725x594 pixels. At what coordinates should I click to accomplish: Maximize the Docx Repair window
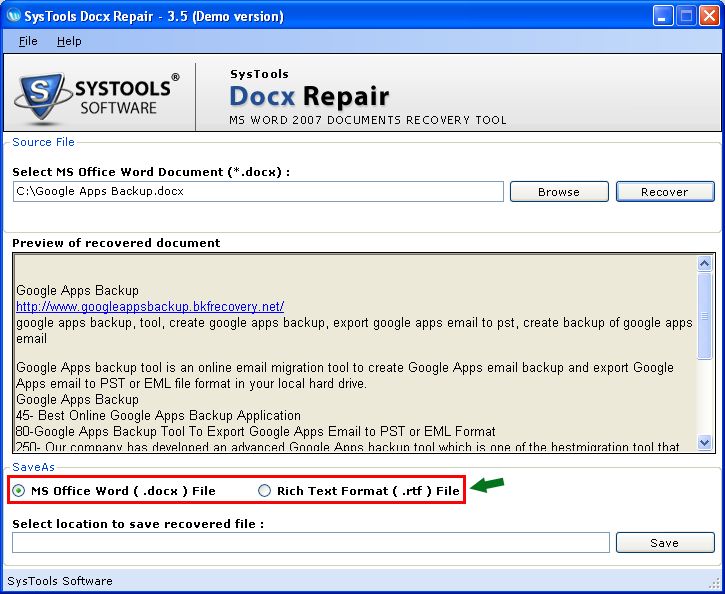(x=686, y=16)
